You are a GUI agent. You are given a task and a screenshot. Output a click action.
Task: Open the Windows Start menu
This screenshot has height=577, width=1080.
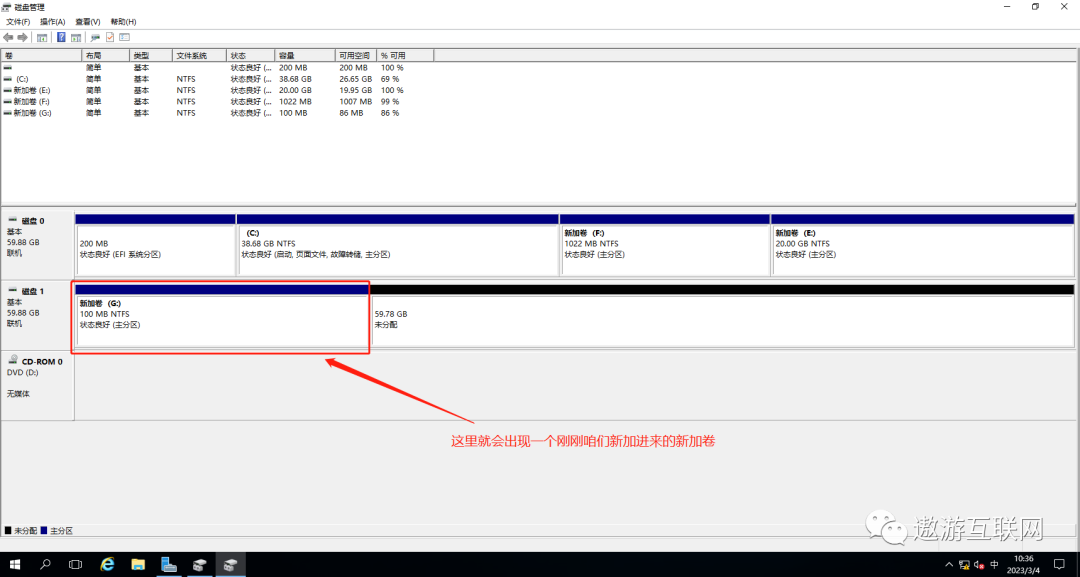pos(14,565)
